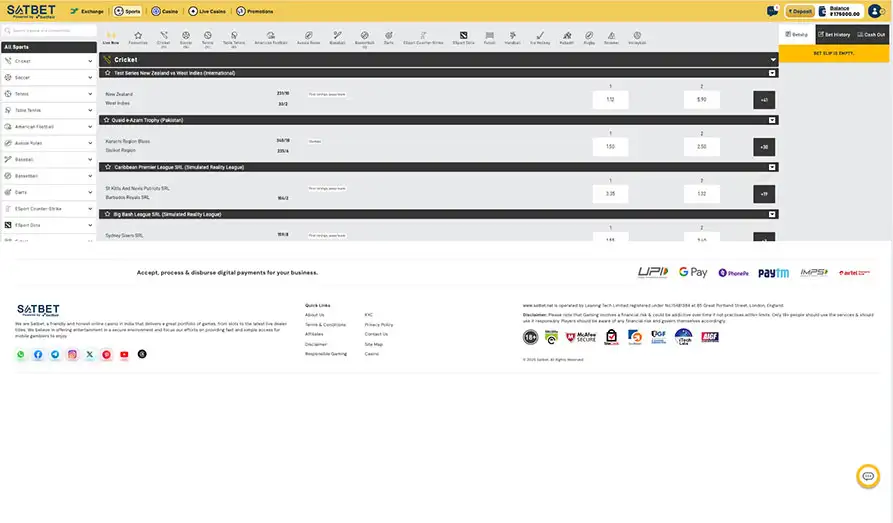This screenshot has height=523, width=893.
Task: Select Ice Hockey icon in sports bar
Action: pyautogui.click(x=540, y=38)
